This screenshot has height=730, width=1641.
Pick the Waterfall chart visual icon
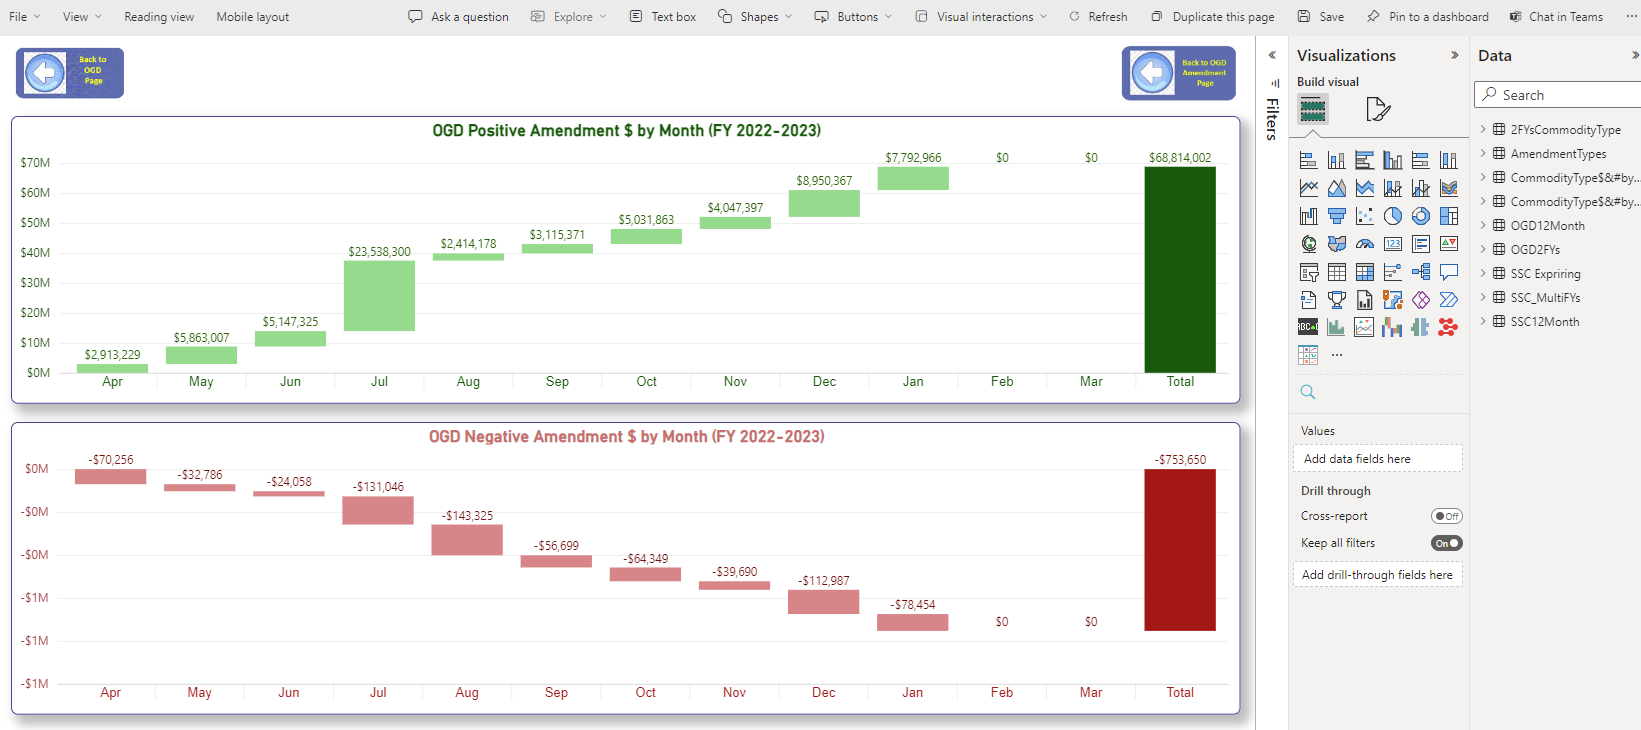1308,216
